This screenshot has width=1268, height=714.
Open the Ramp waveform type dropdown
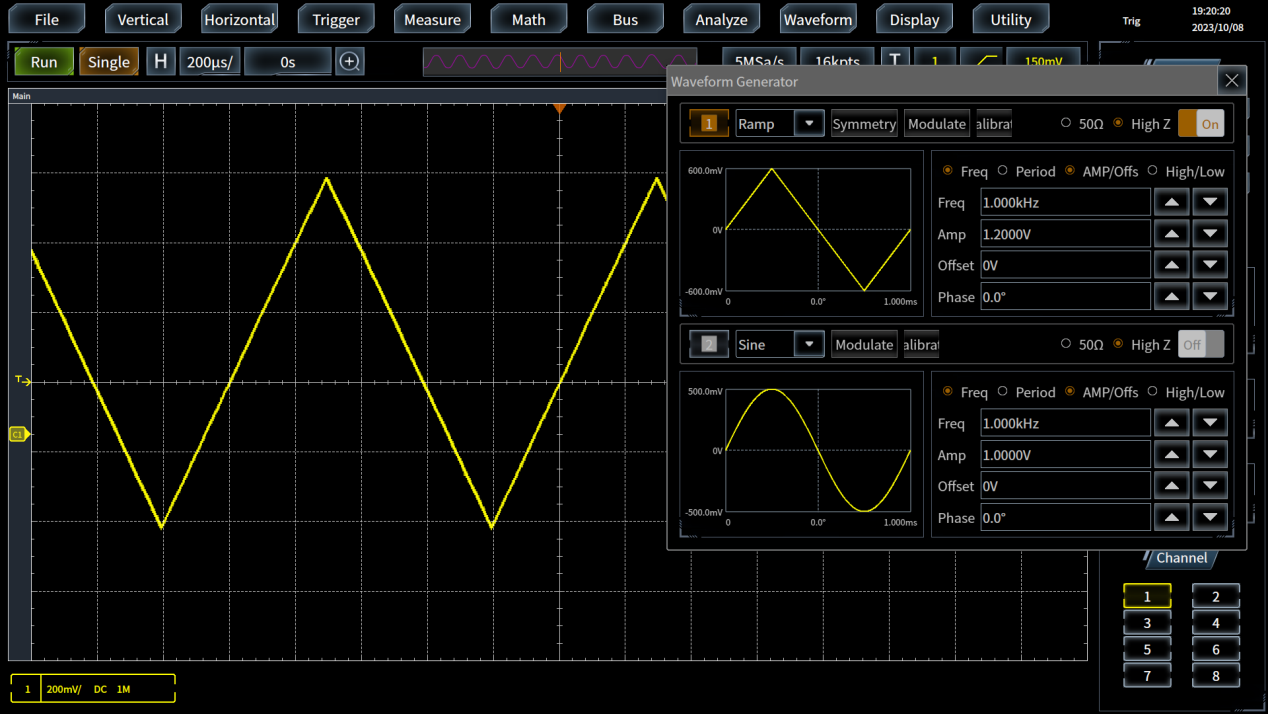(808, 124)
